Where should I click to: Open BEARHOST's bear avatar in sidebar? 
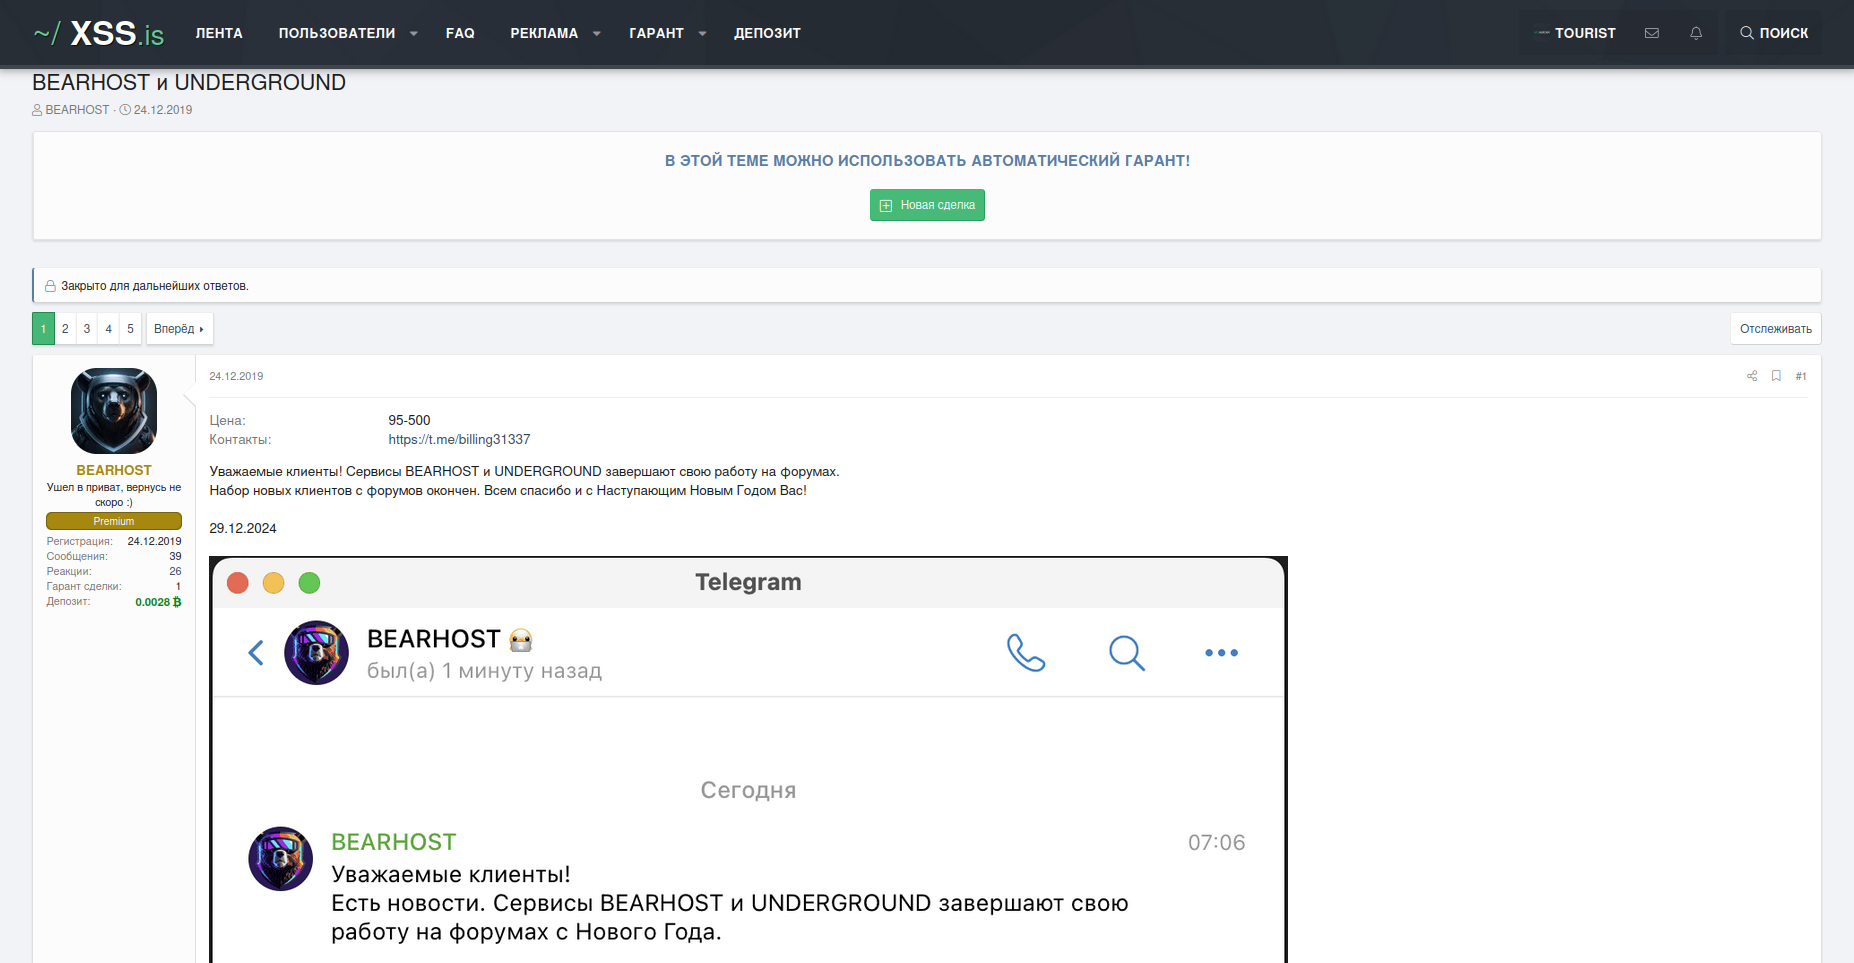pyautogui.click(x=114, y=411)
